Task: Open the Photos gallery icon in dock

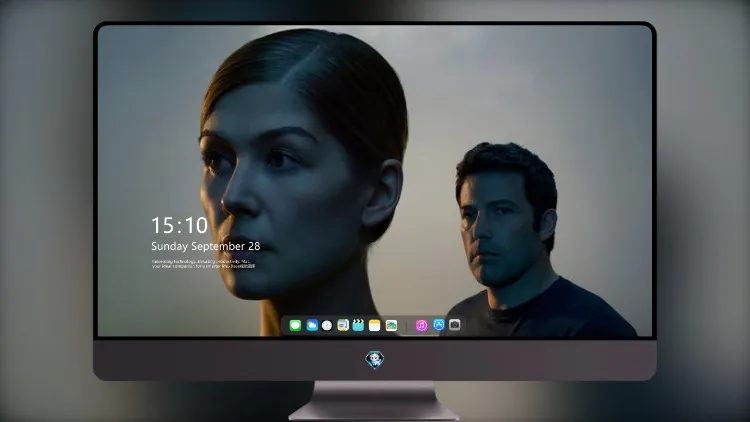Action: pos(391,326)
